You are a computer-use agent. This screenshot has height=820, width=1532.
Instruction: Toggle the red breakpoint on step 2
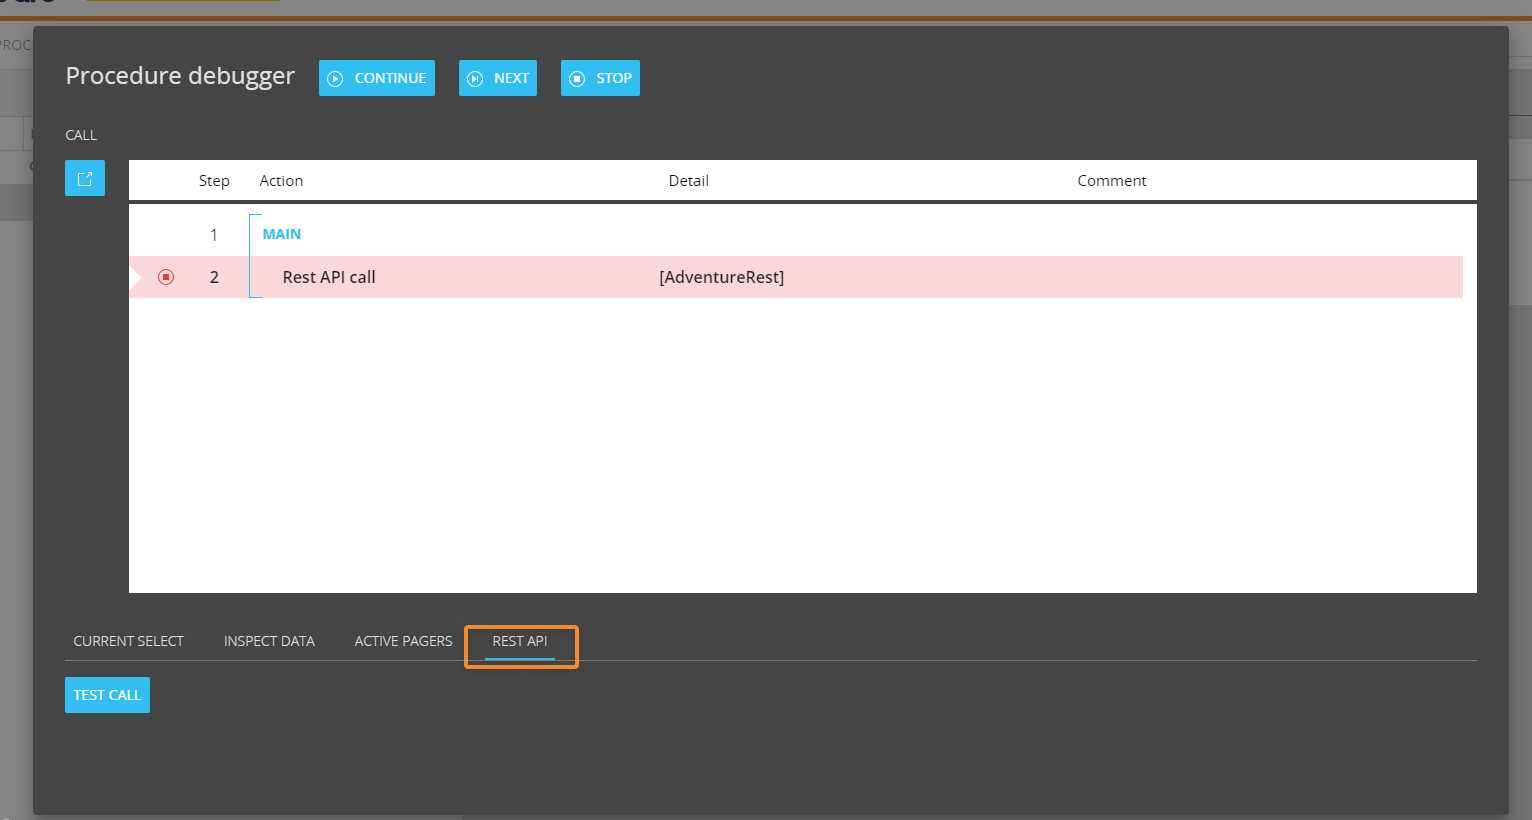(166, 277)
